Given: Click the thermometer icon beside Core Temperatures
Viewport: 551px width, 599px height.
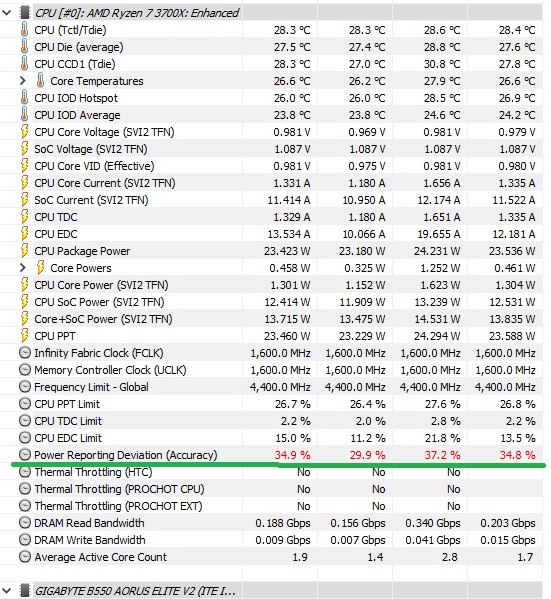Looking at the screenshot, I should (x=41, y=81).
